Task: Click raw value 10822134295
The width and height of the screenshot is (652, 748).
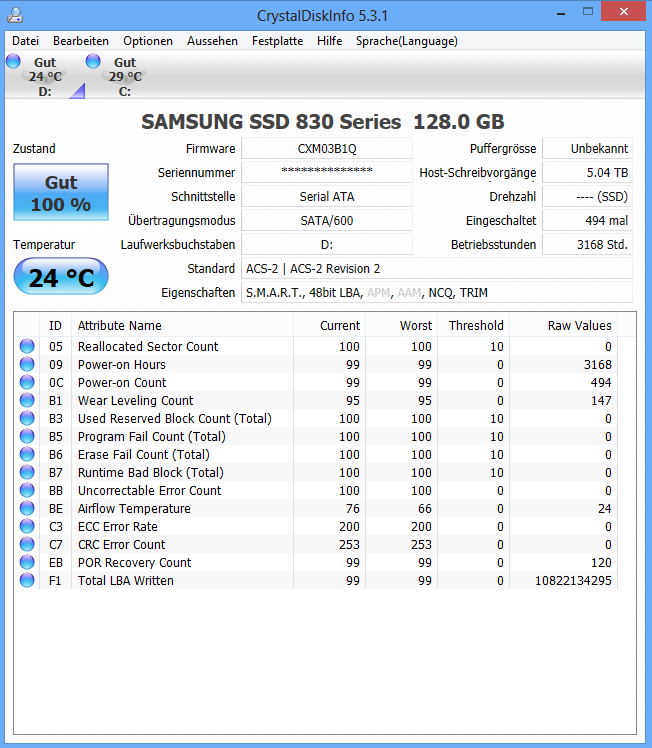Action: pos(573,581)
